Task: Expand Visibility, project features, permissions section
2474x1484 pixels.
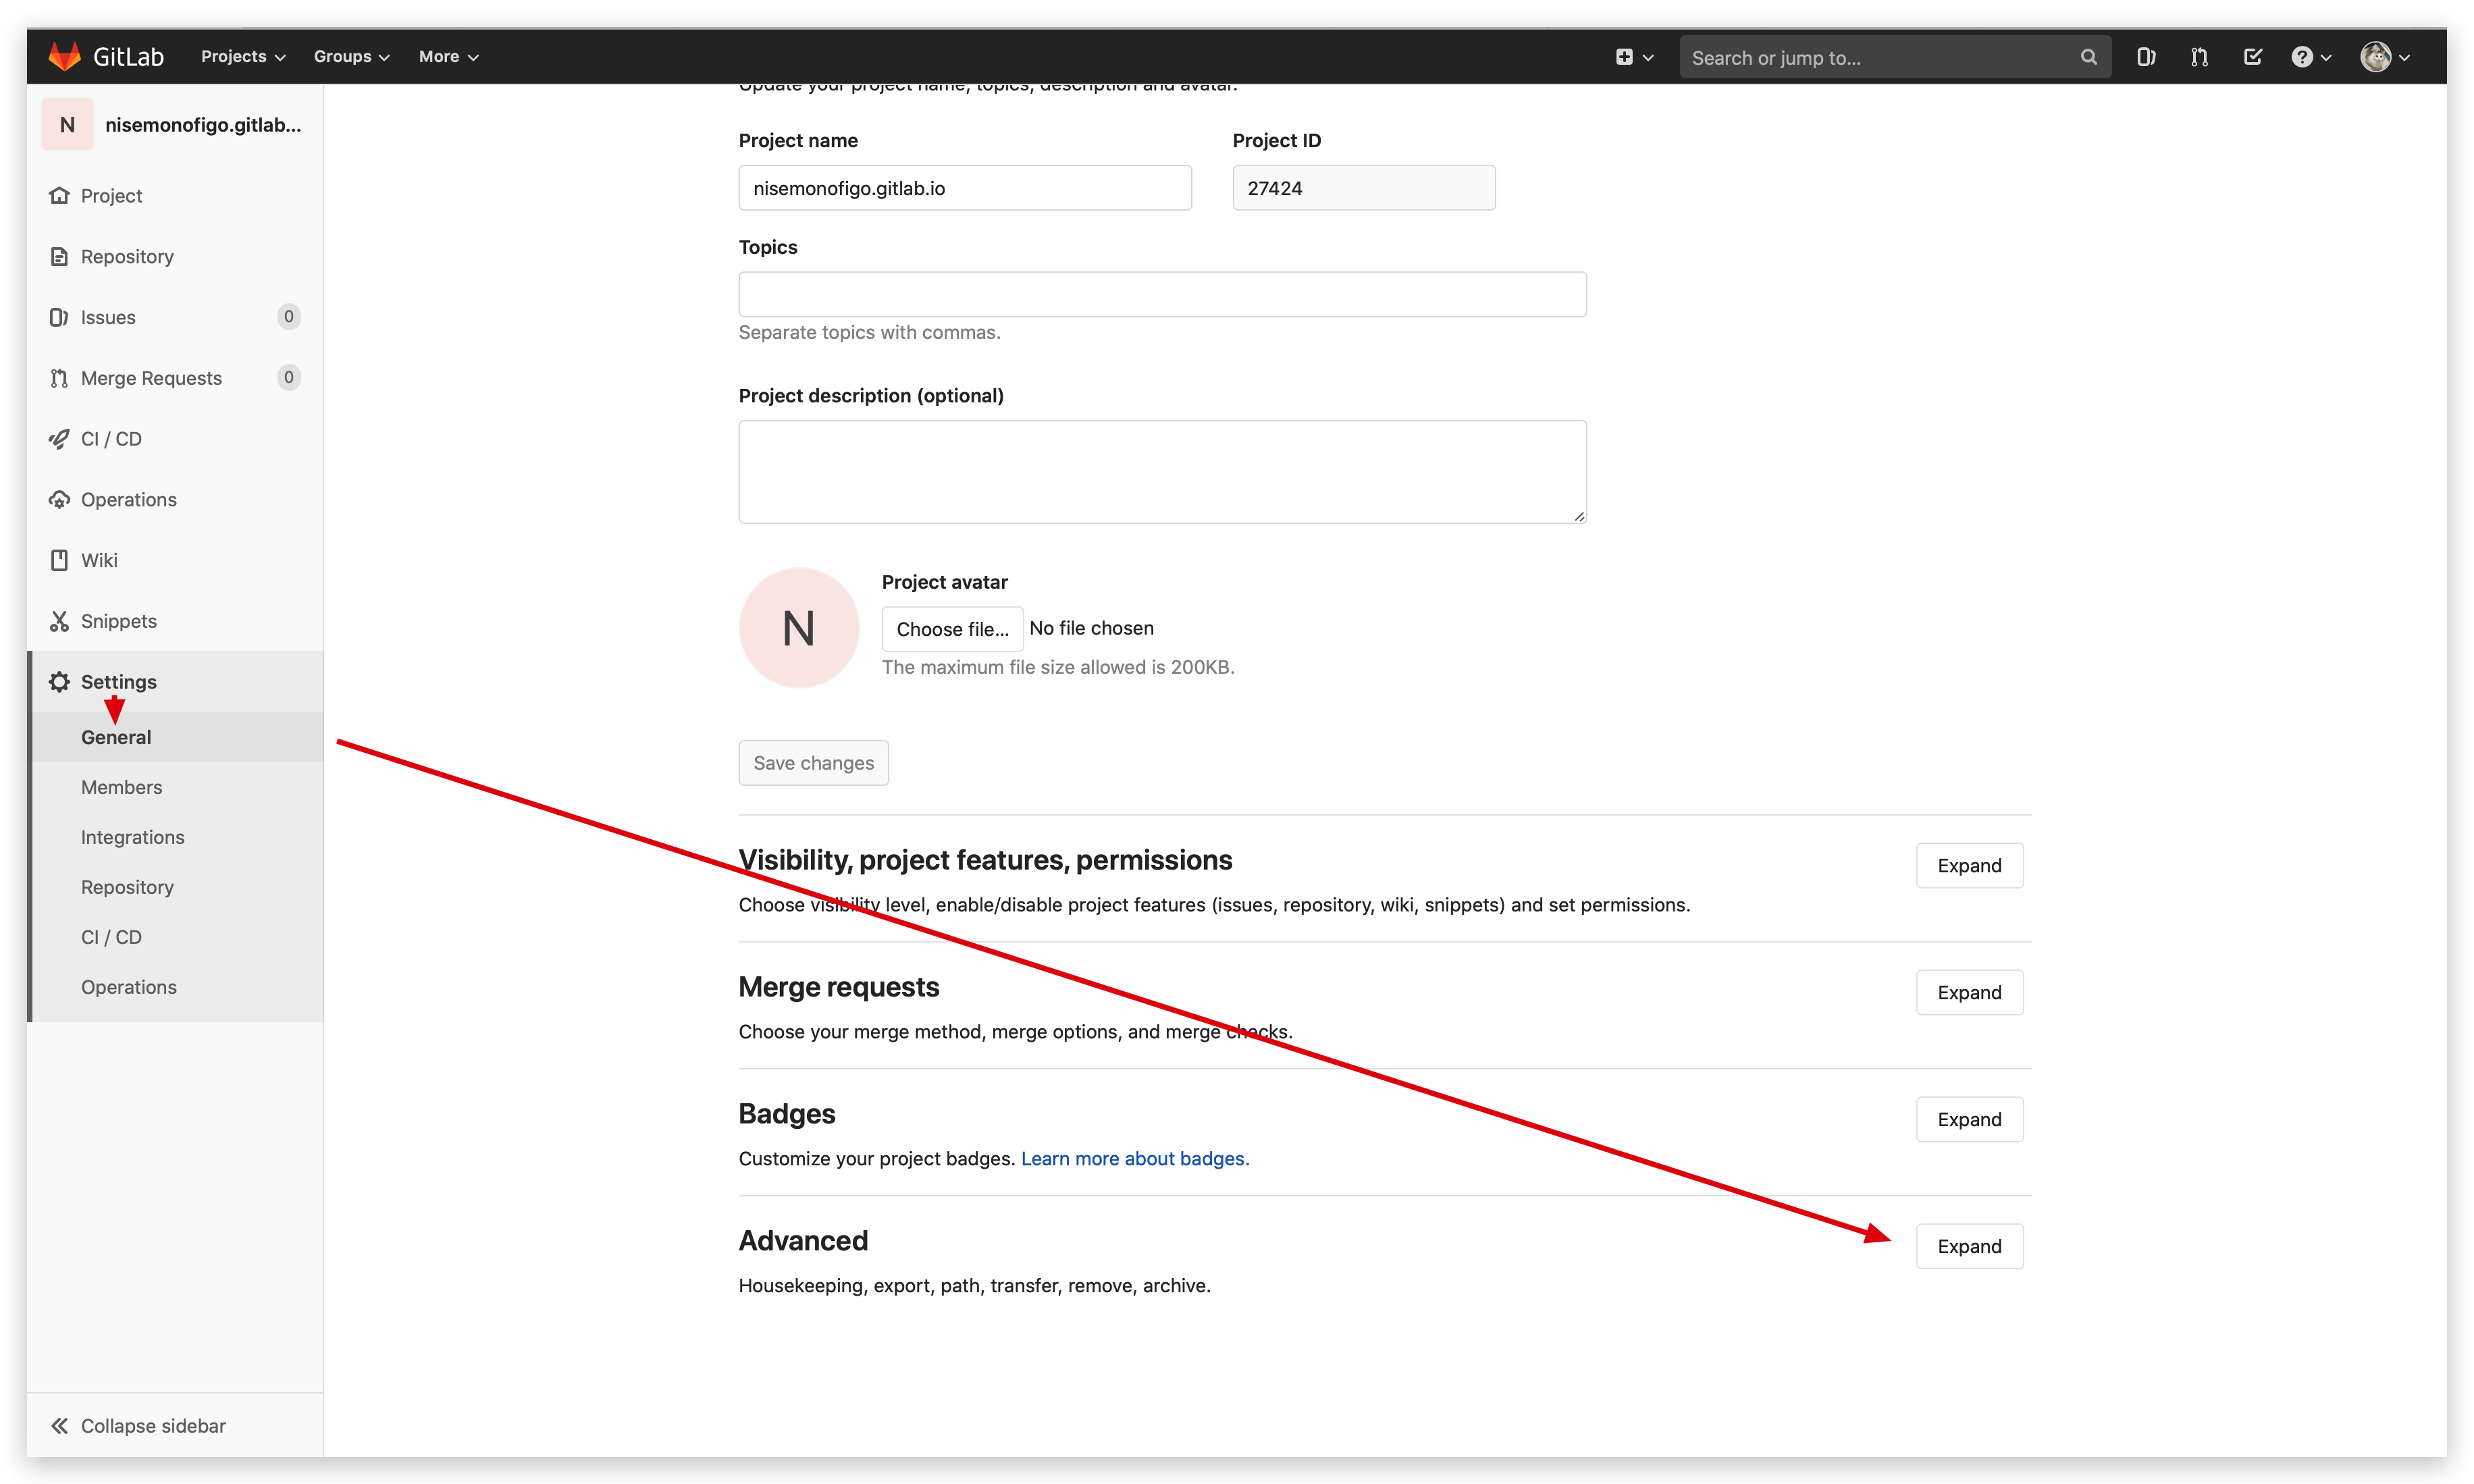Action: coord(1969,866)
